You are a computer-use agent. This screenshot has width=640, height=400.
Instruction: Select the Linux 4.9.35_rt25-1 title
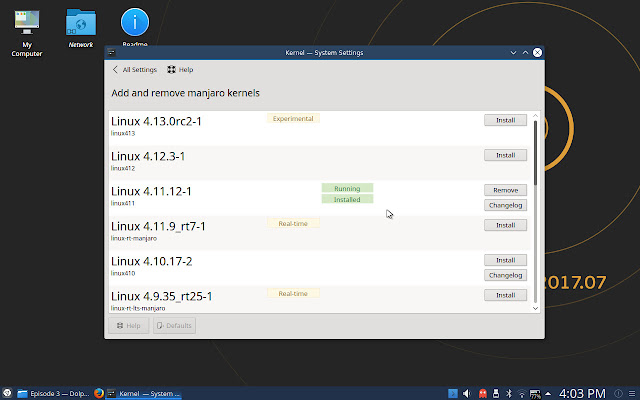(162, 296)
